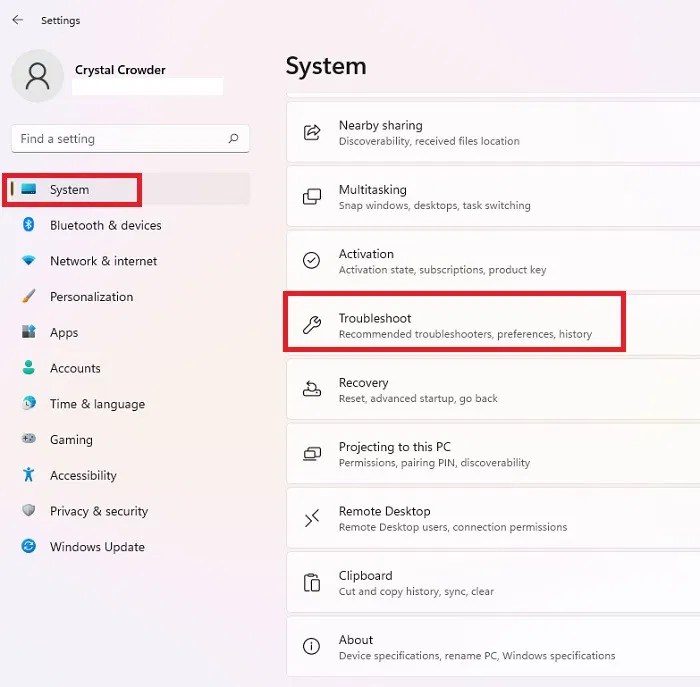This screenshot has height=687, width=700.
Task: Click the Clipboard icon
Action: tap(312, 583)
